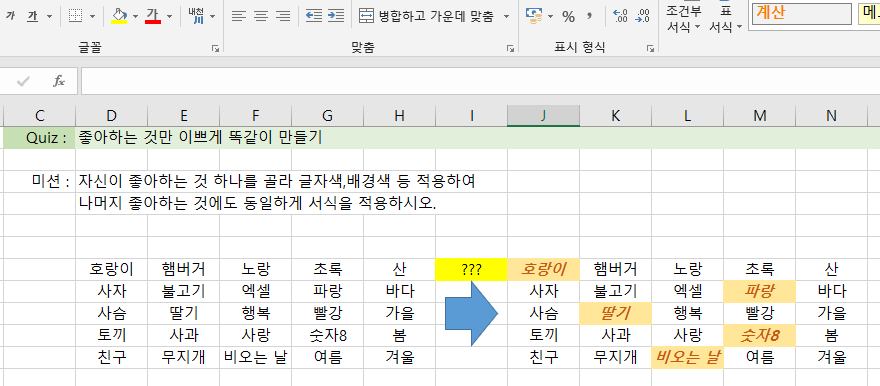Open fill color dropdown arrow

tap(135, 16)
